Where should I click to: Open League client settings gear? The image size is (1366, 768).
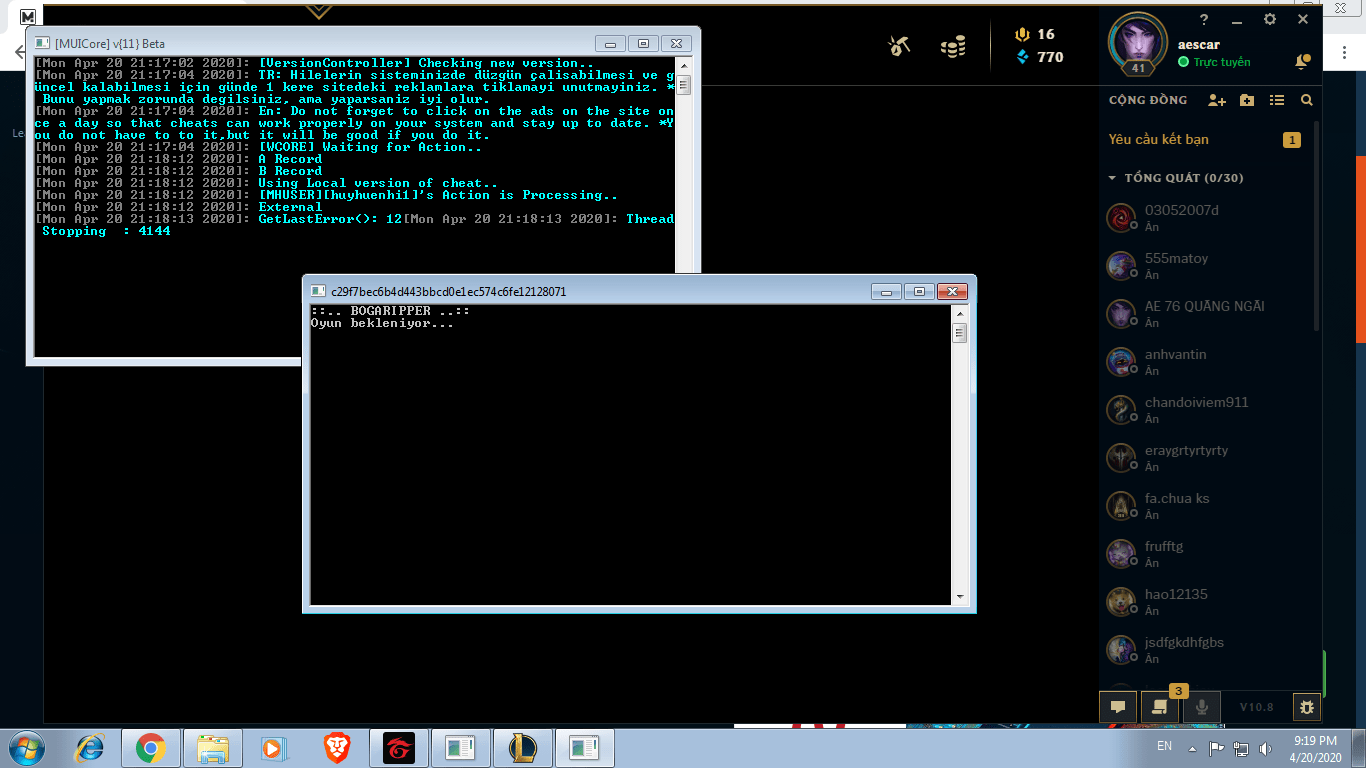pyautogui.click(x=1270, y=19)
